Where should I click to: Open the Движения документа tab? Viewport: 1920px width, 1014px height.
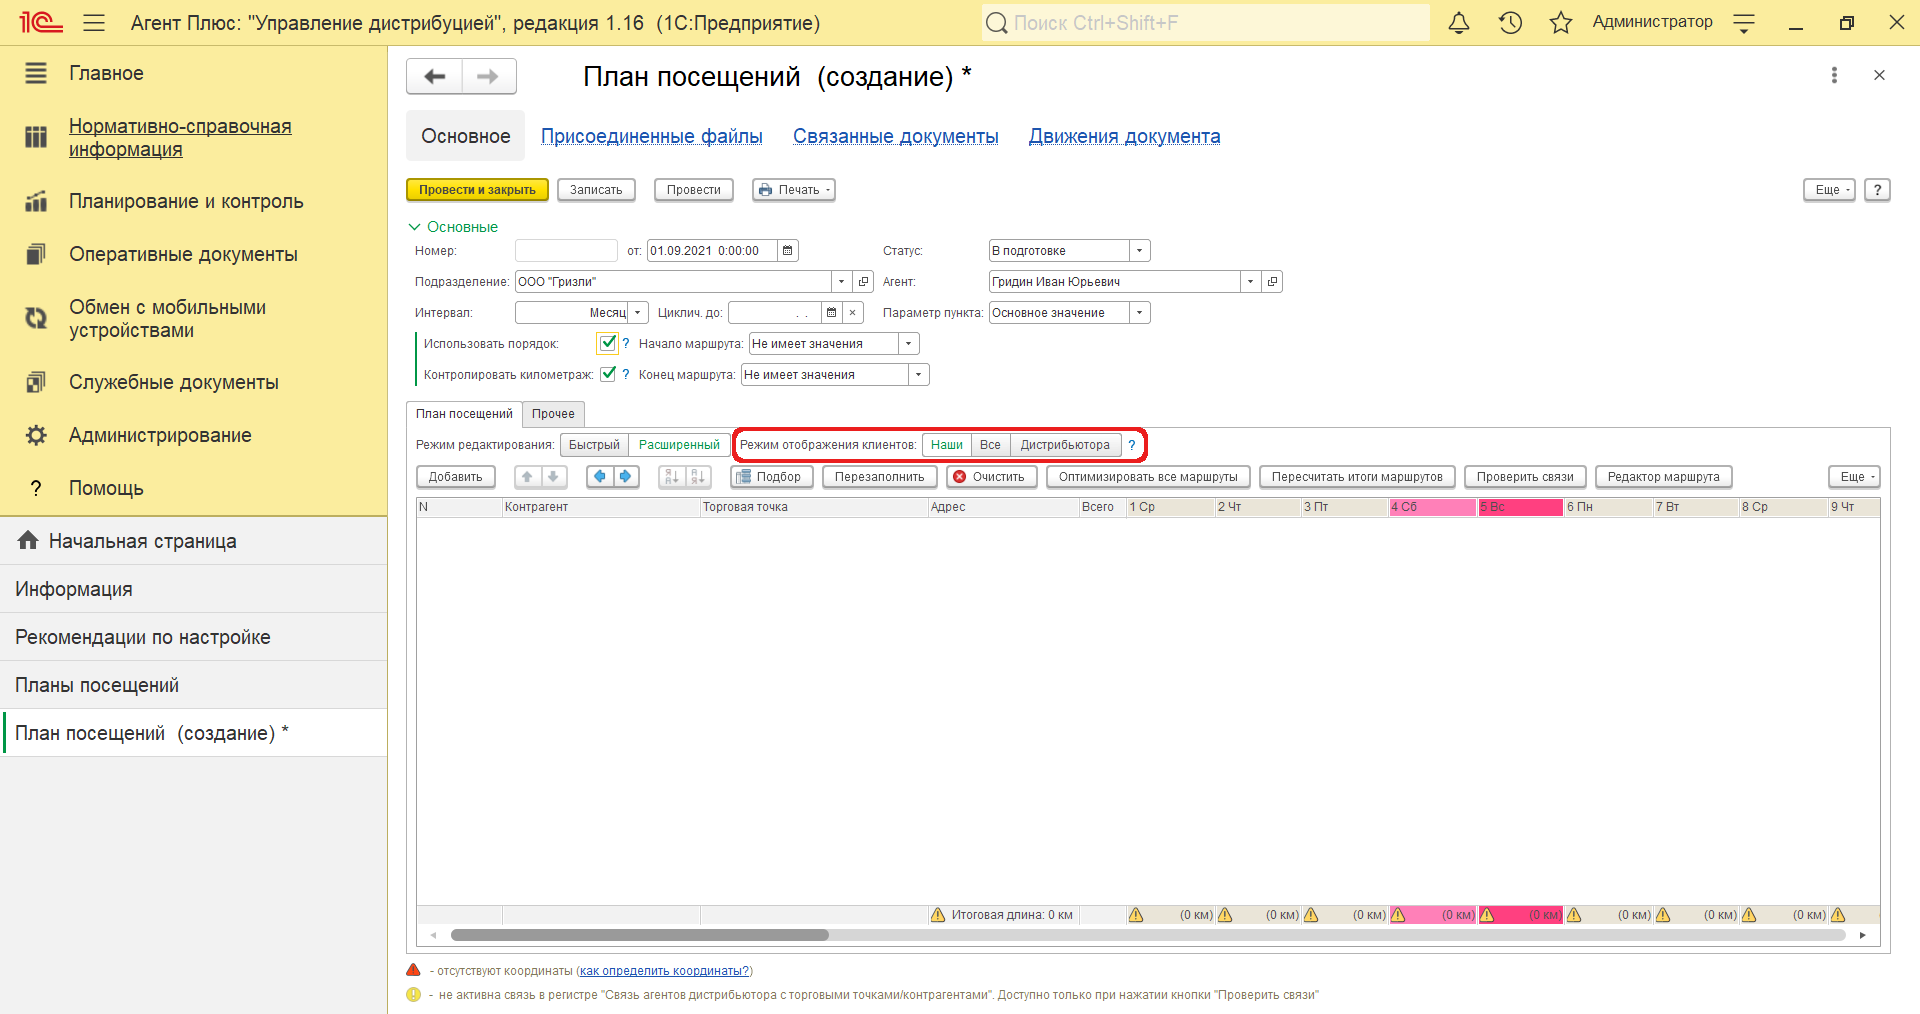tap(1125, 136)
